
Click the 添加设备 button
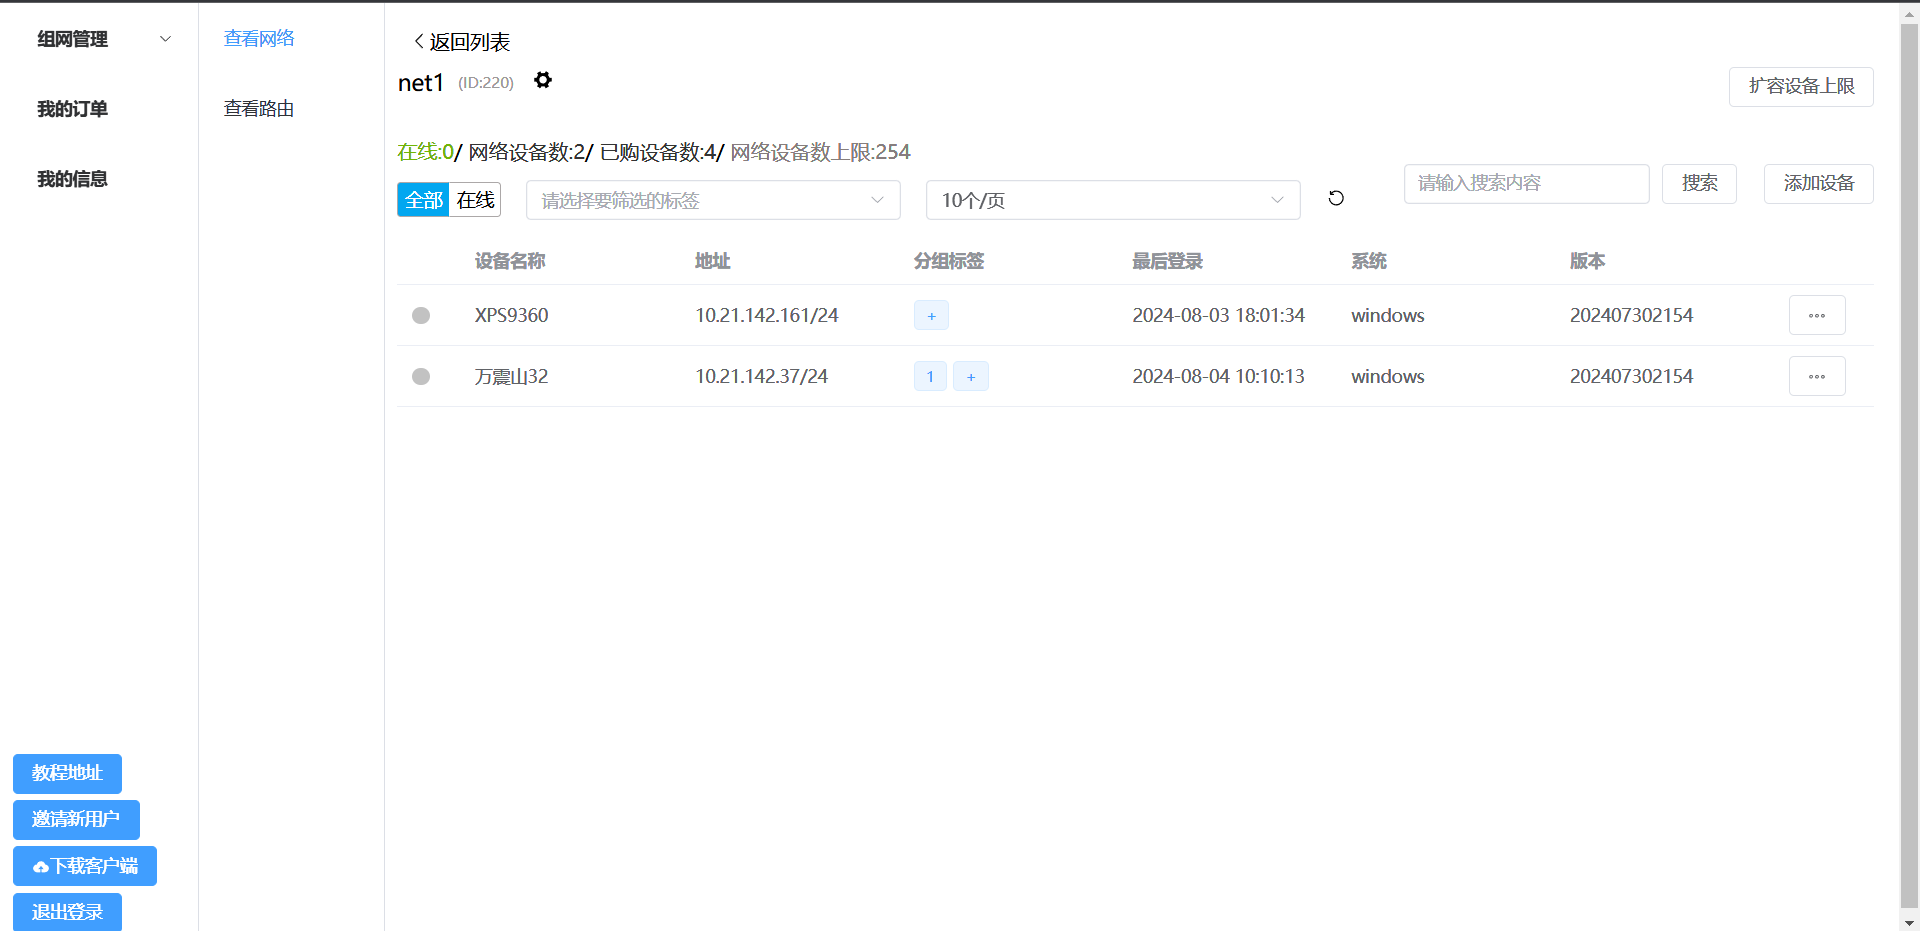[1818, 183]
